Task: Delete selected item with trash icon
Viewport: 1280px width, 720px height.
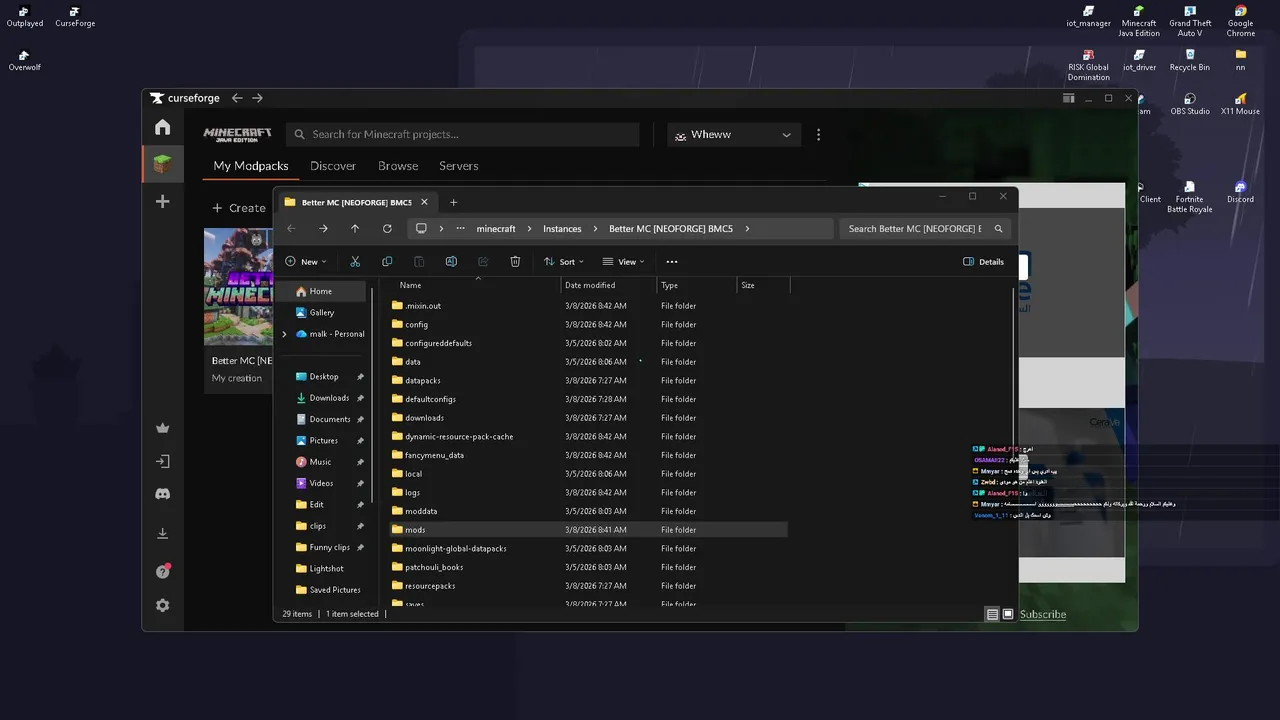Action: point(515,261)
